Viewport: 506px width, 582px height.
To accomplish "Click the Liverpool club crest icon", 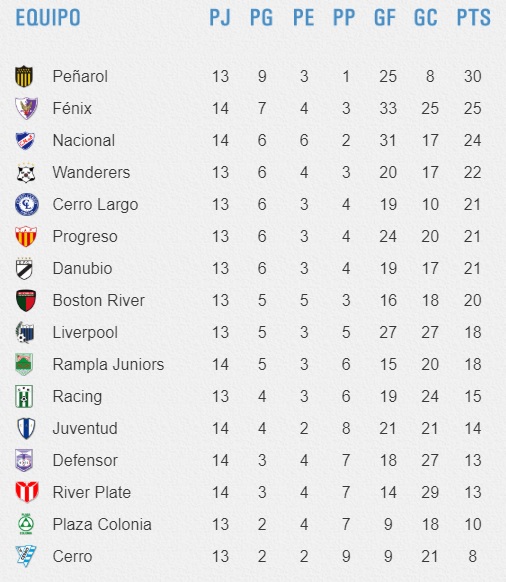I will 25,333.
